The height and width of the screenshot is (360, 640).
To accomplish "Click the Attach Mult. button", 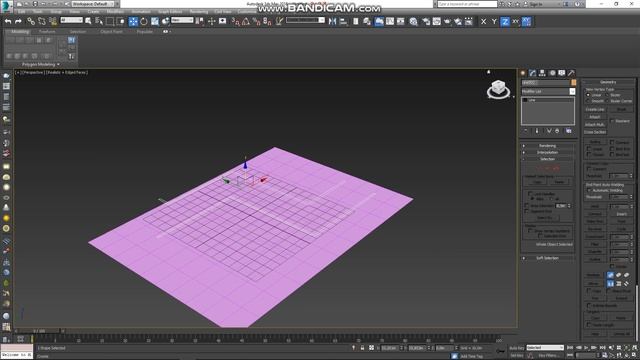I will pos(595,124).
